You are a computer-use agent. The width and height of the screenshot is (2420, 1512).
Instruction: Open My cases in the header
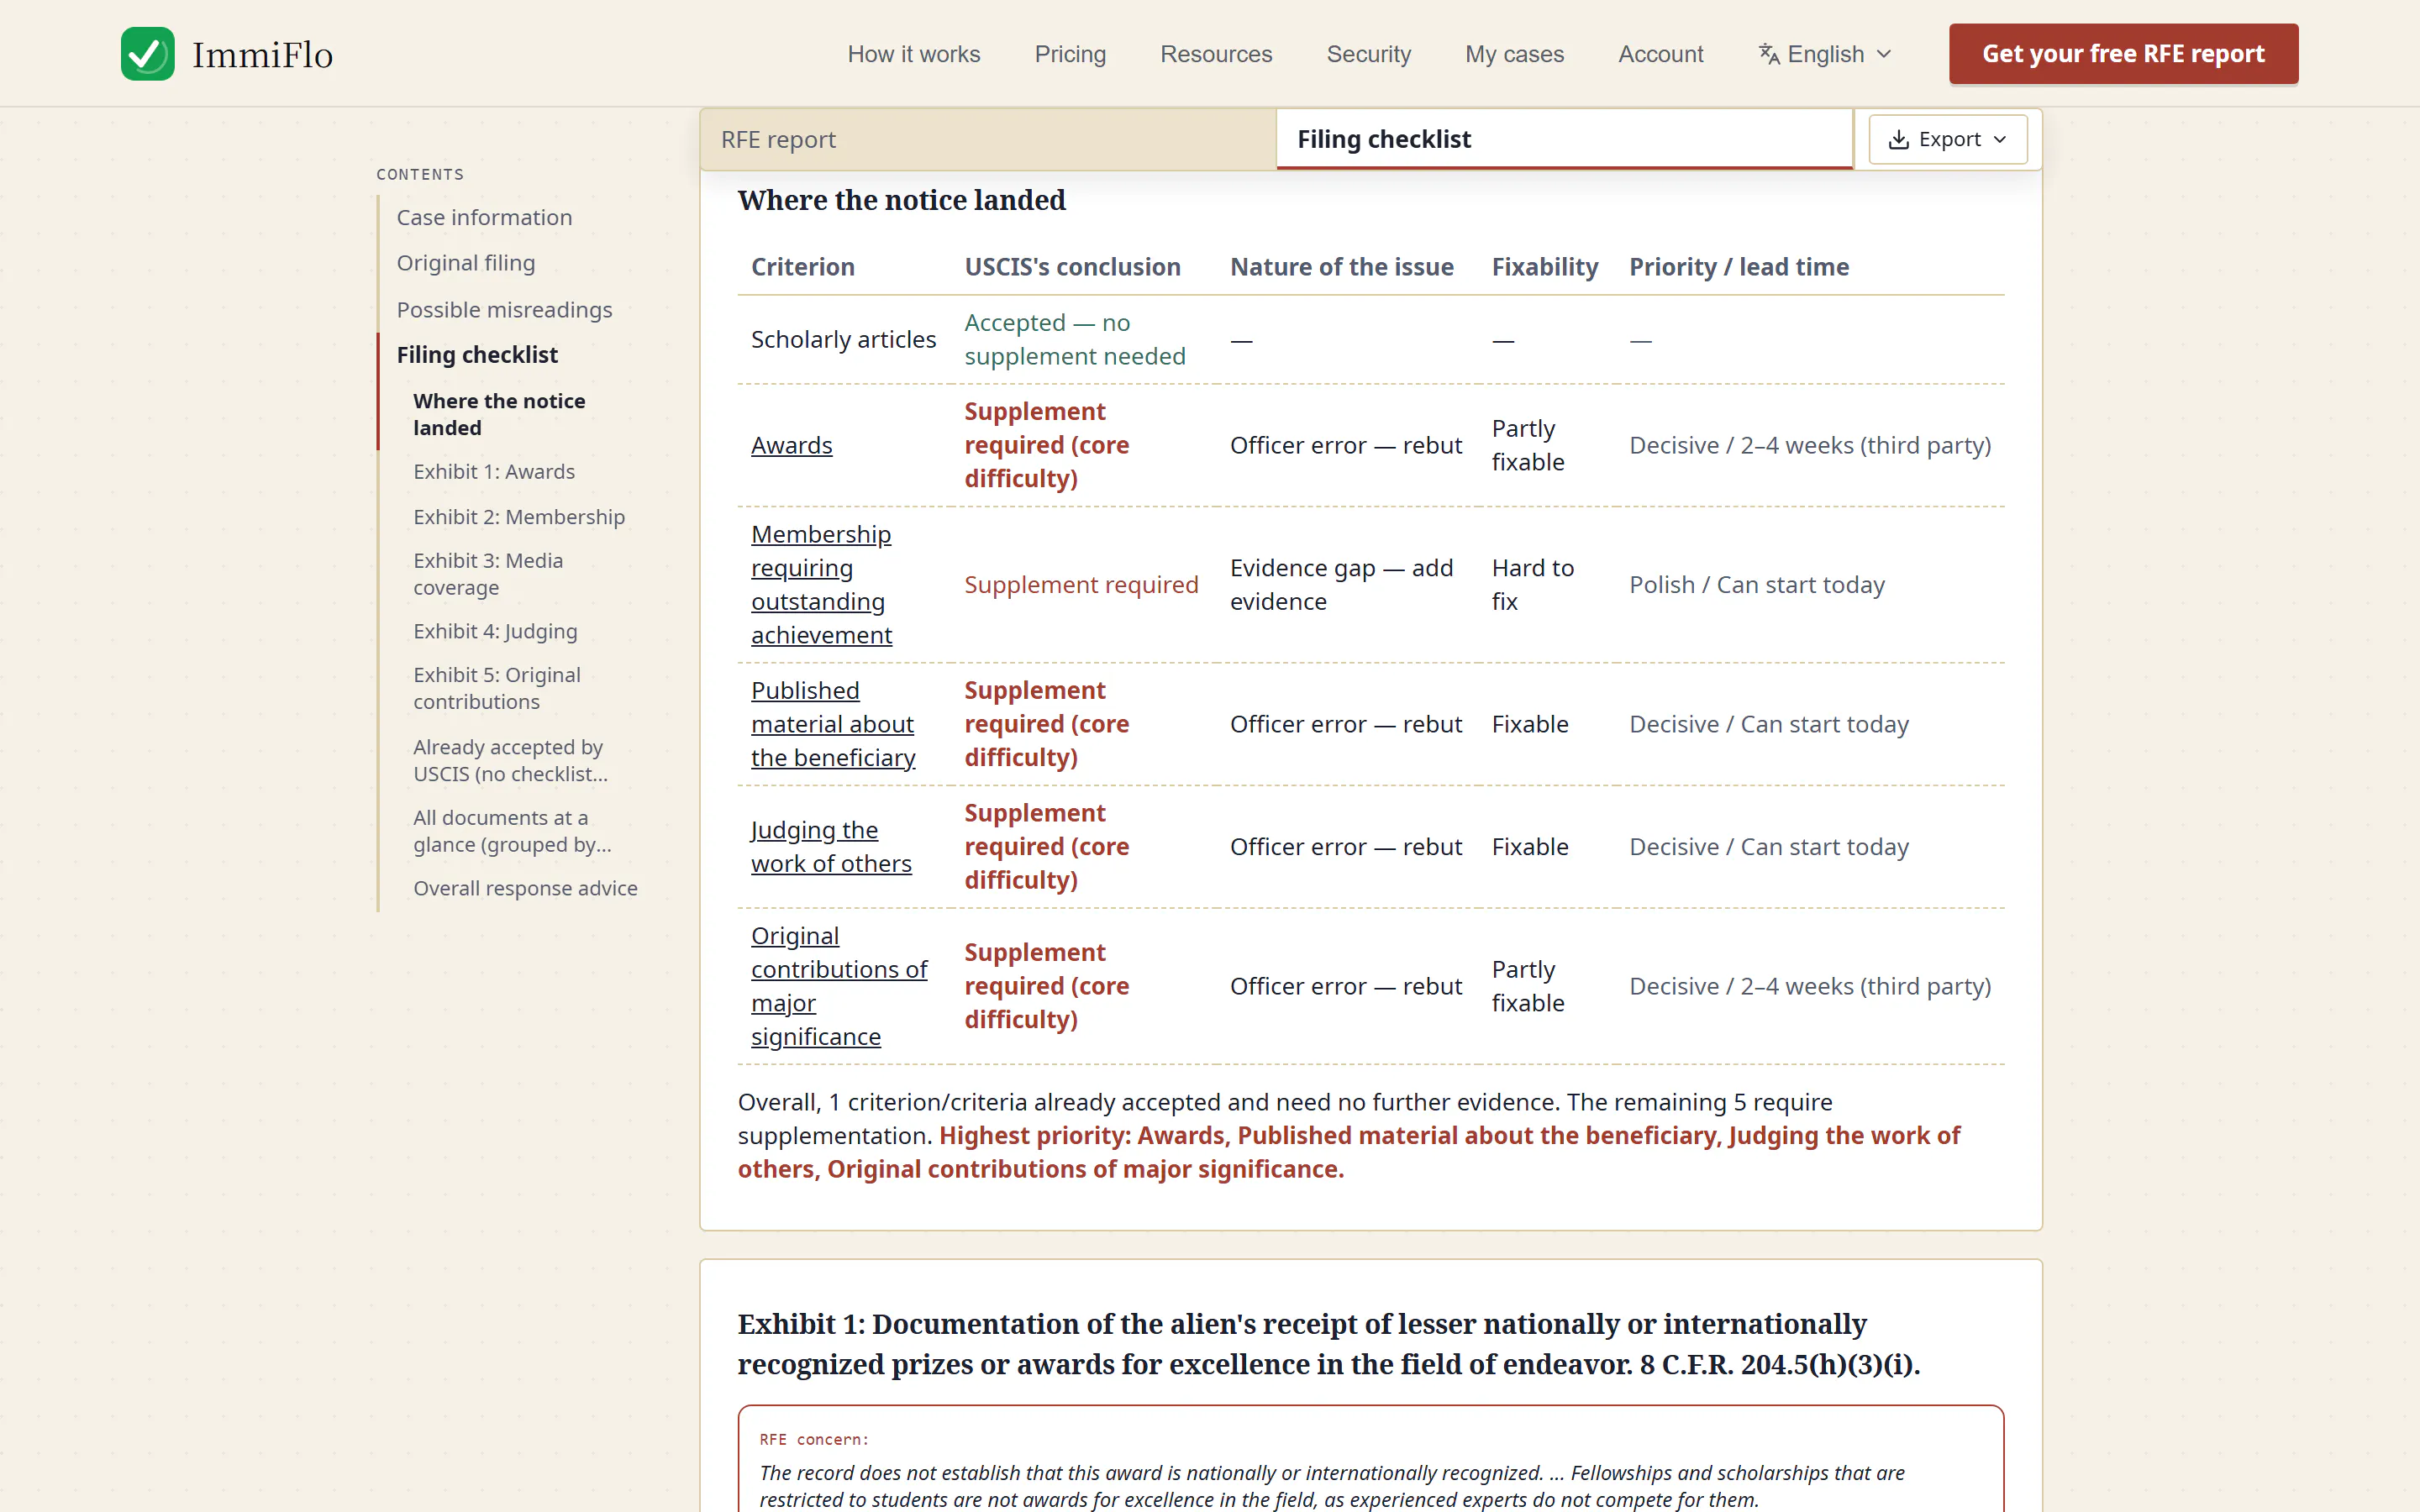tap(1514, 54)
